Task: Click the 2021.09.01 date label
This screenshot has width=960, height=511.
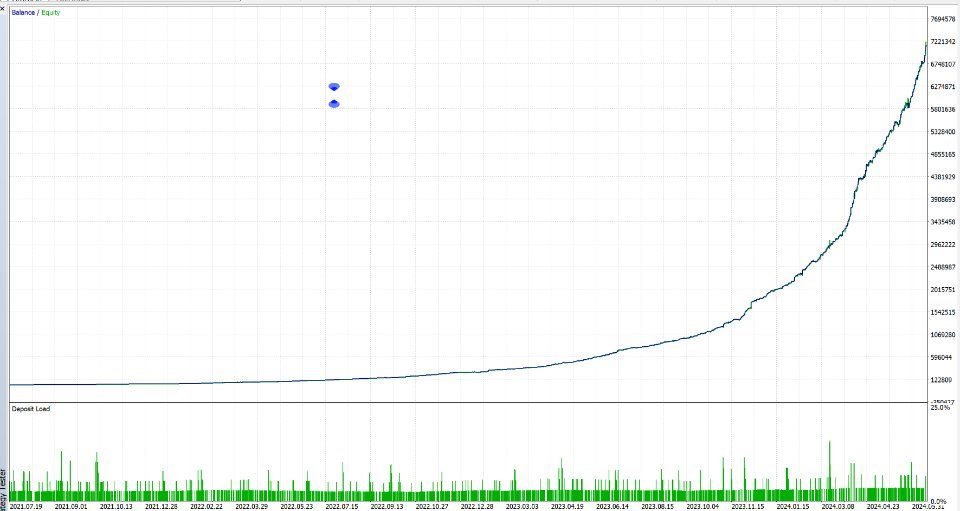Action: click(71, 507)
